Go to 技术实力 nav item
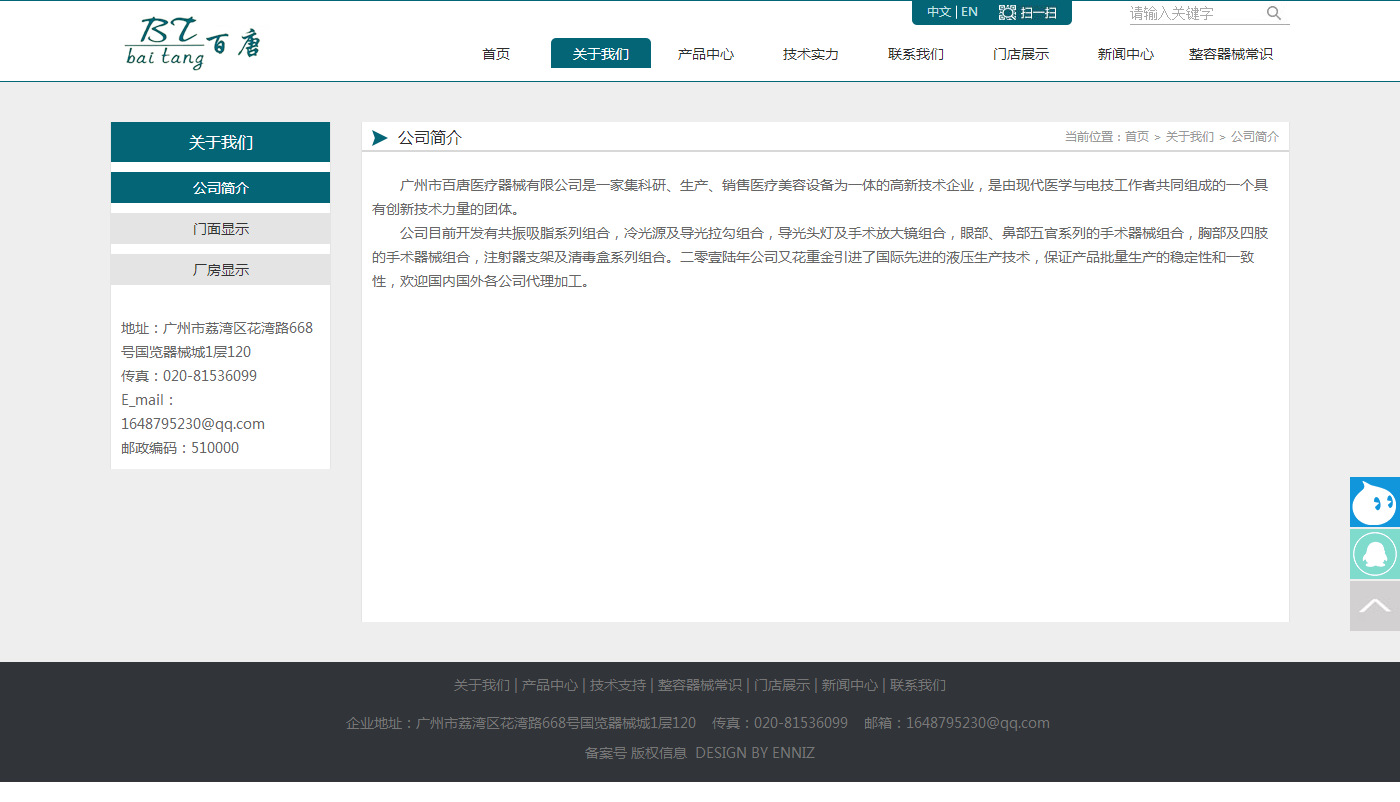 [811, 54]
